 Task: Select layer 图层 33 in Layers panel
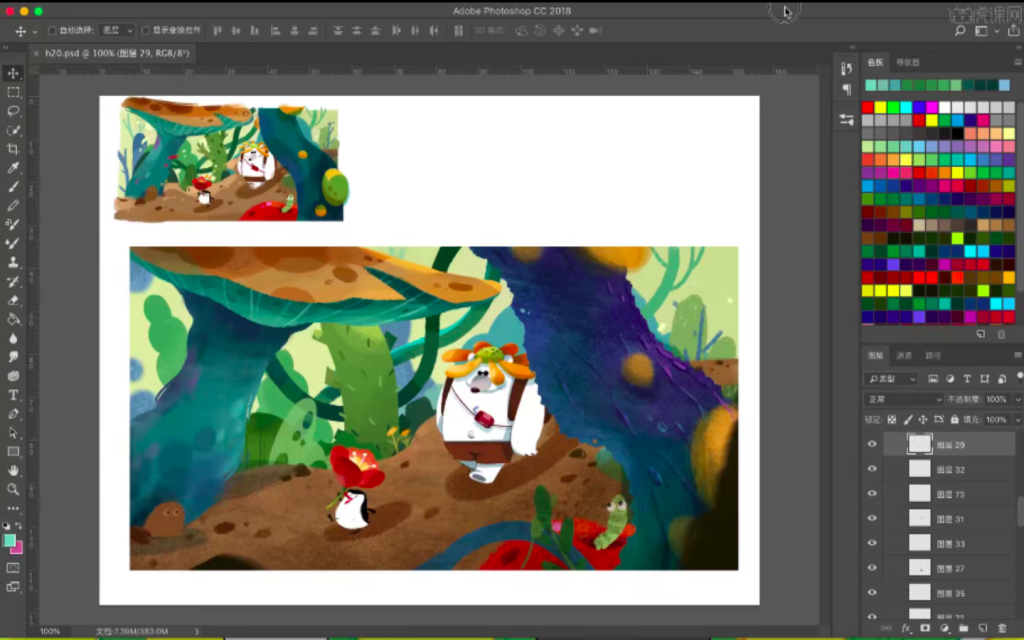pyautogui.click(x=950, y=544)
